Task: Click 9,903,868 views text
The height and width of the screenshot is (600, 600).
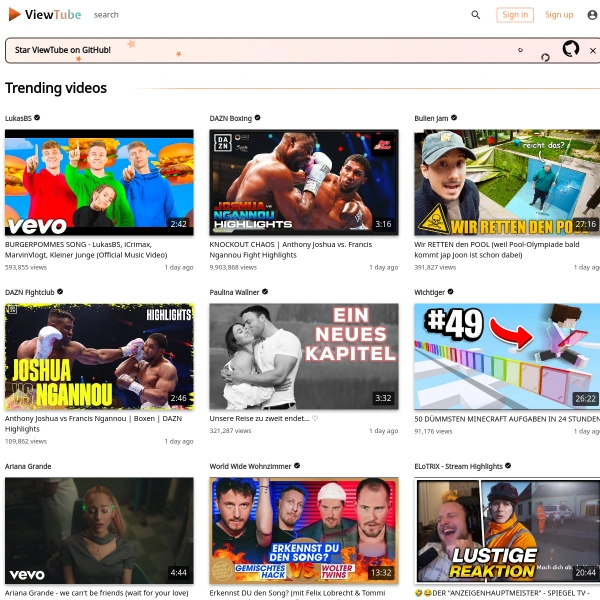Action: tap(233, 267)
